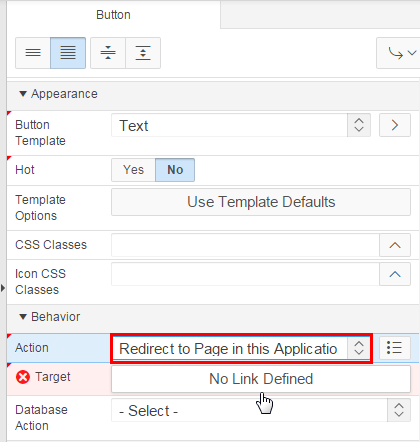Open Icon CSS Classes pick list arrow
The width and height of the screenshot is (420, 442).
(395, 274)
